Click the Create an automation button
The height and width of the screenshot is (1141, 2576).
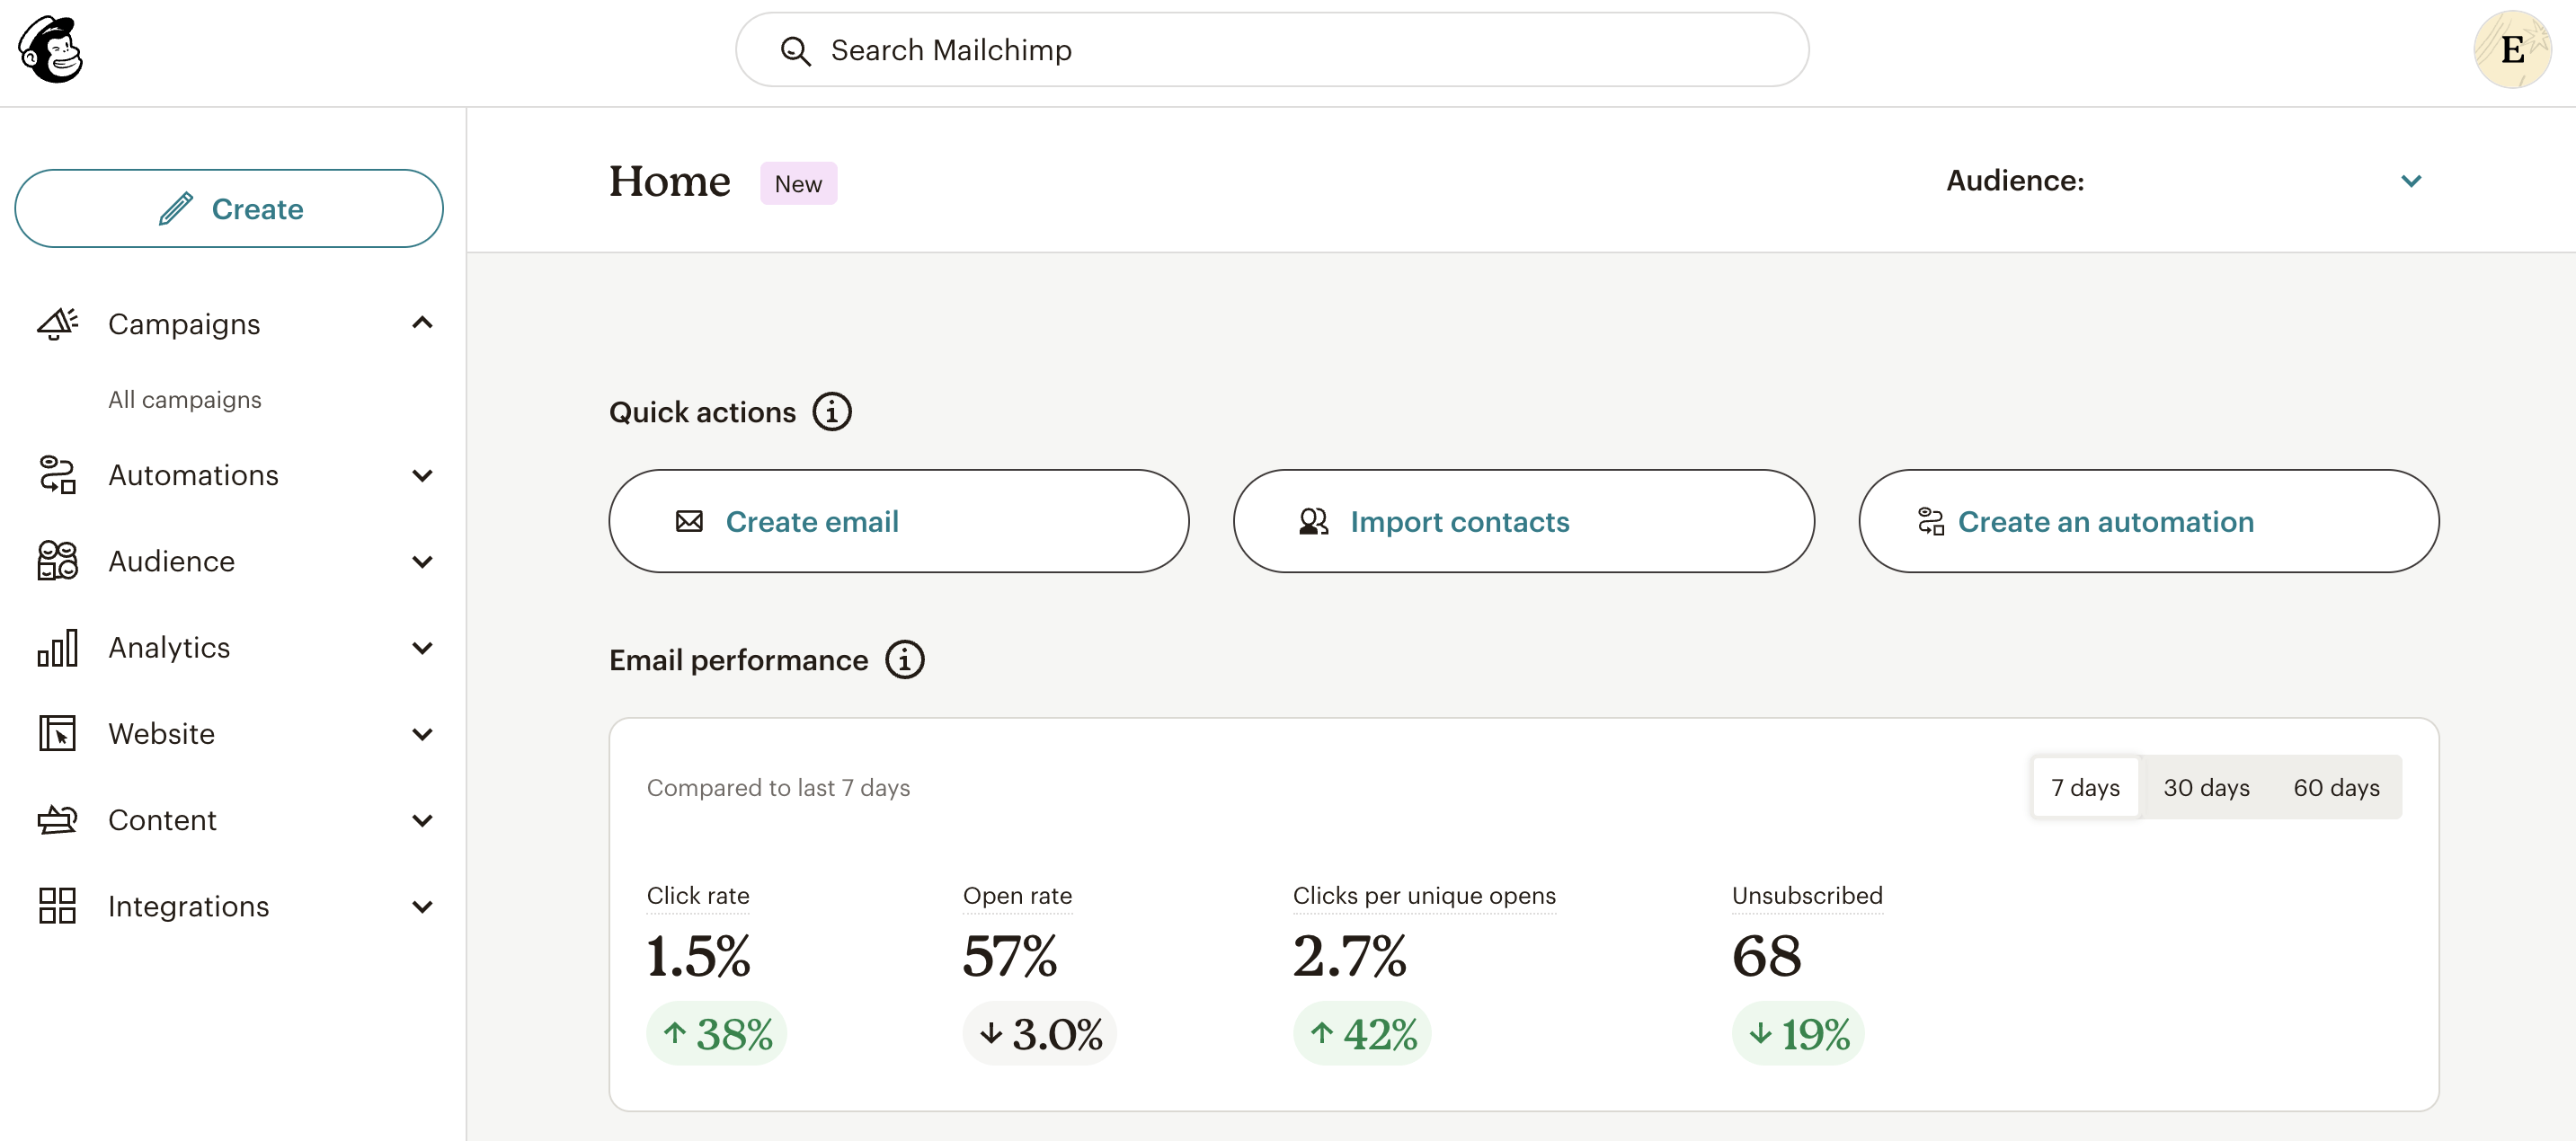click(x=2148, y=521)
